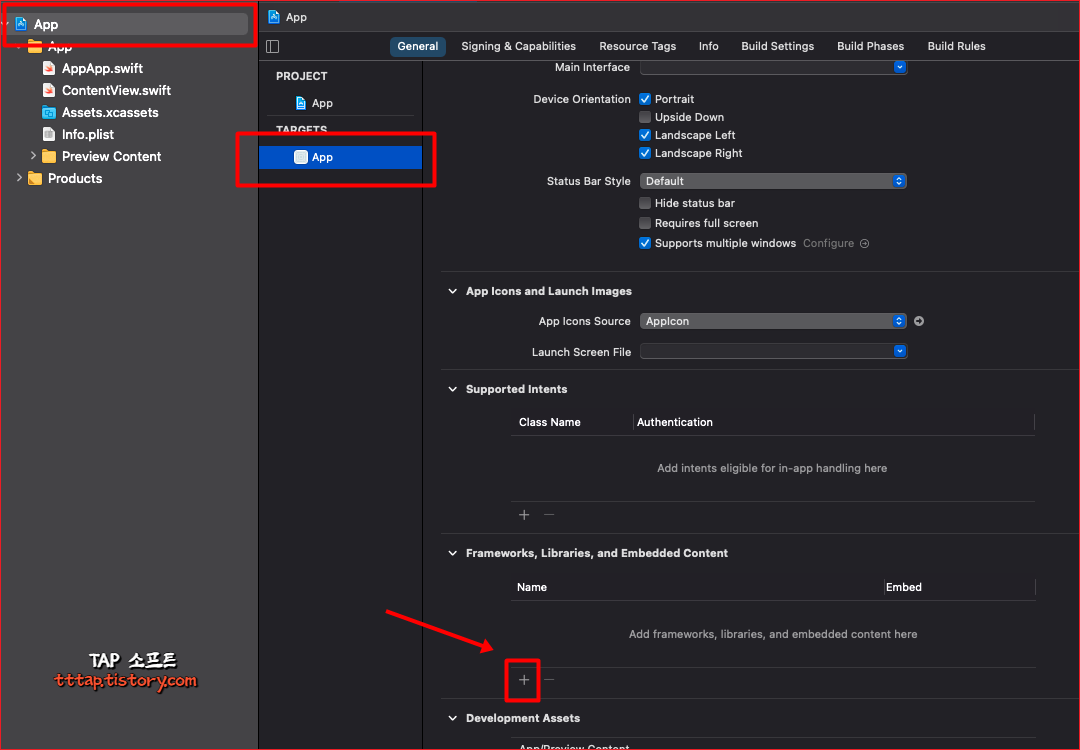Click the App target icon under TARGETS
1080x750 pixels.
(301, 157)
